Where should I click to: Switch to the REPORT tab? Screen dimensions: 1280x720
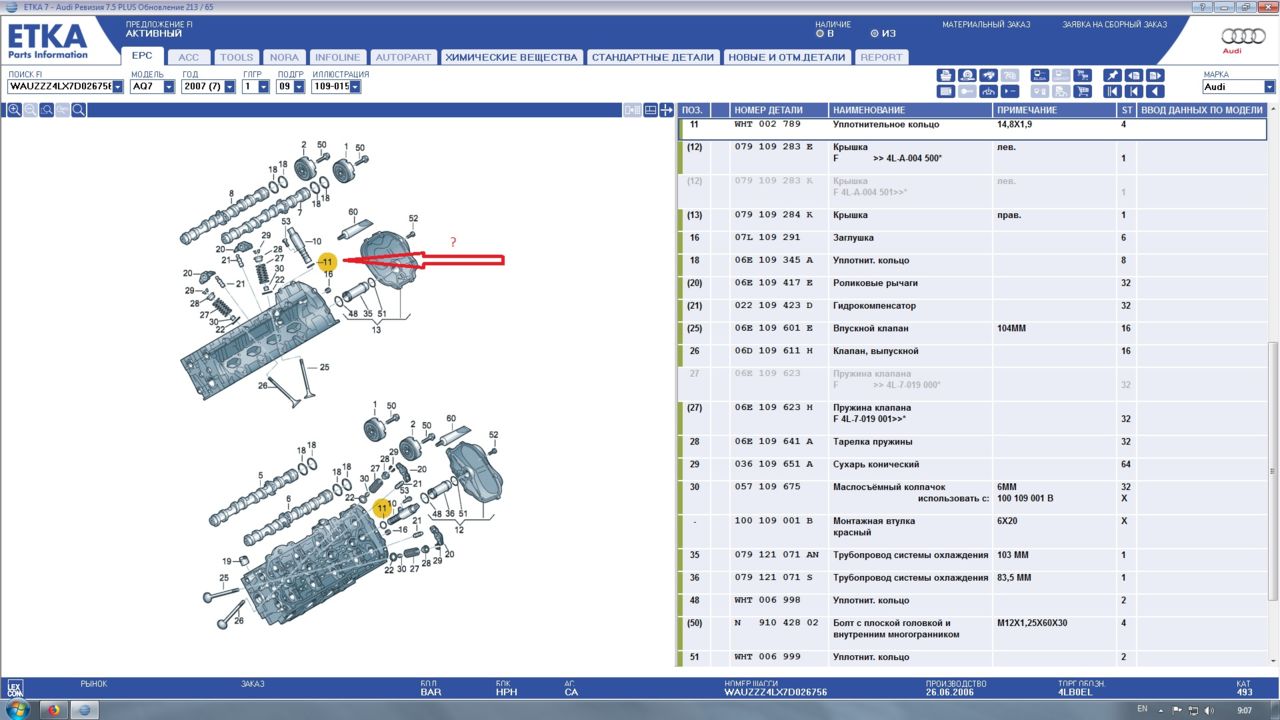tap(881, 57)
